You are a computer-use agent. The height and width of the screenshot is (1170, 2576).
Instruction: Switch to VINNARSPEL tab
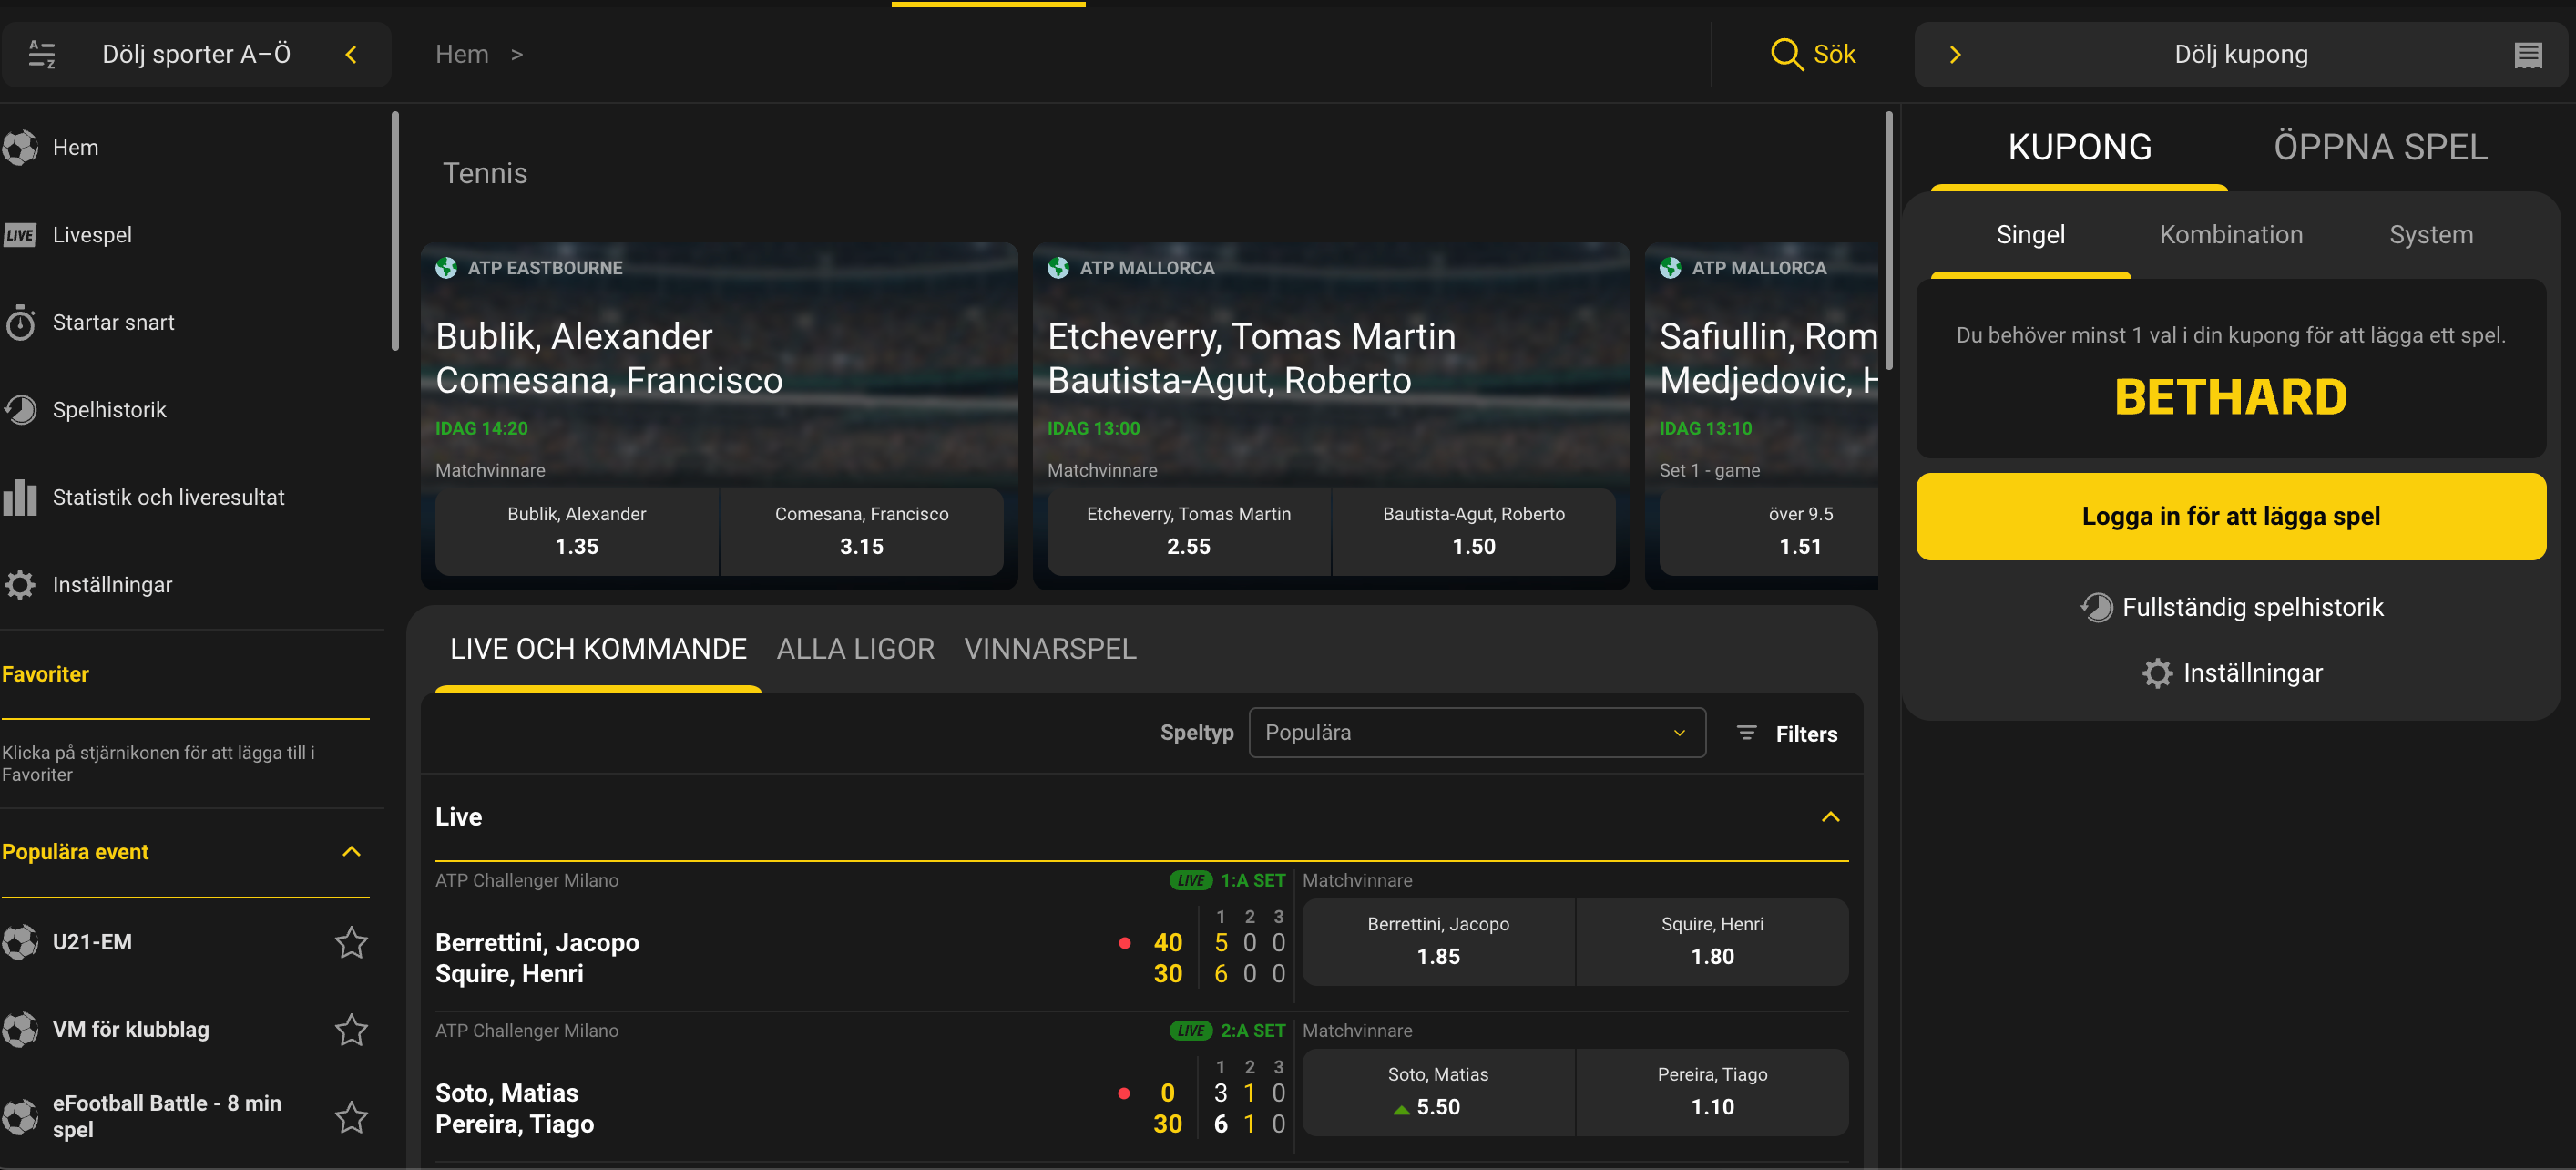tap(1050, 649)
